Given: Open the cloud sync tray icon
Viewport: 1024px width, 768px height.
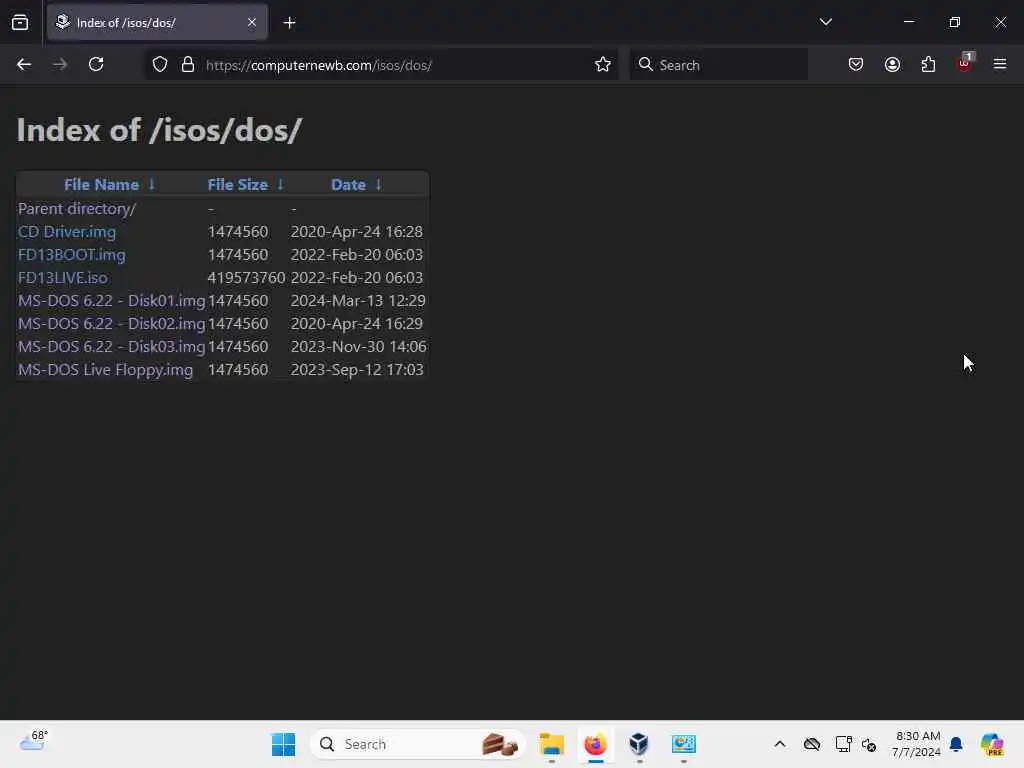Looking at the screenshot, I should (812, 744).
